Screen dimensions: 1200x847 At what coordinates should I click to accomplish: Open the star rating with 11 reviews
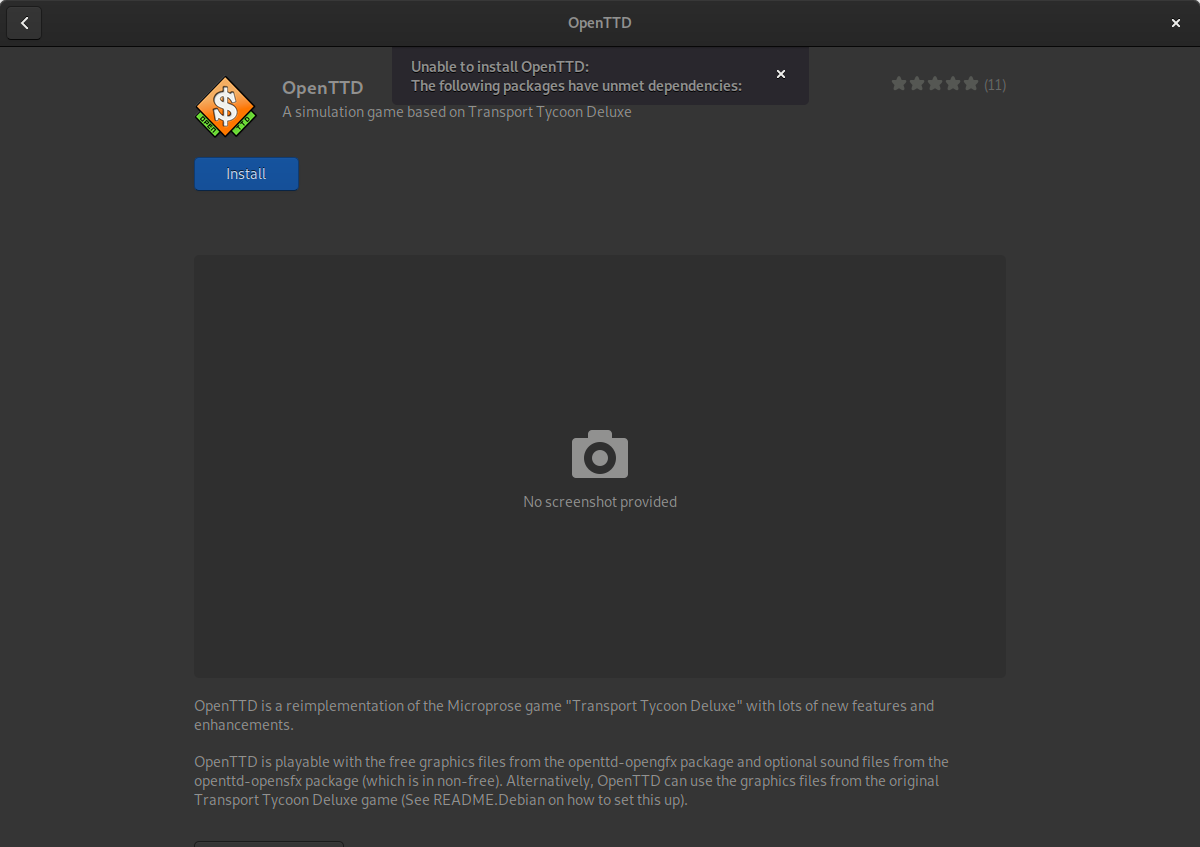pos(948,84)
